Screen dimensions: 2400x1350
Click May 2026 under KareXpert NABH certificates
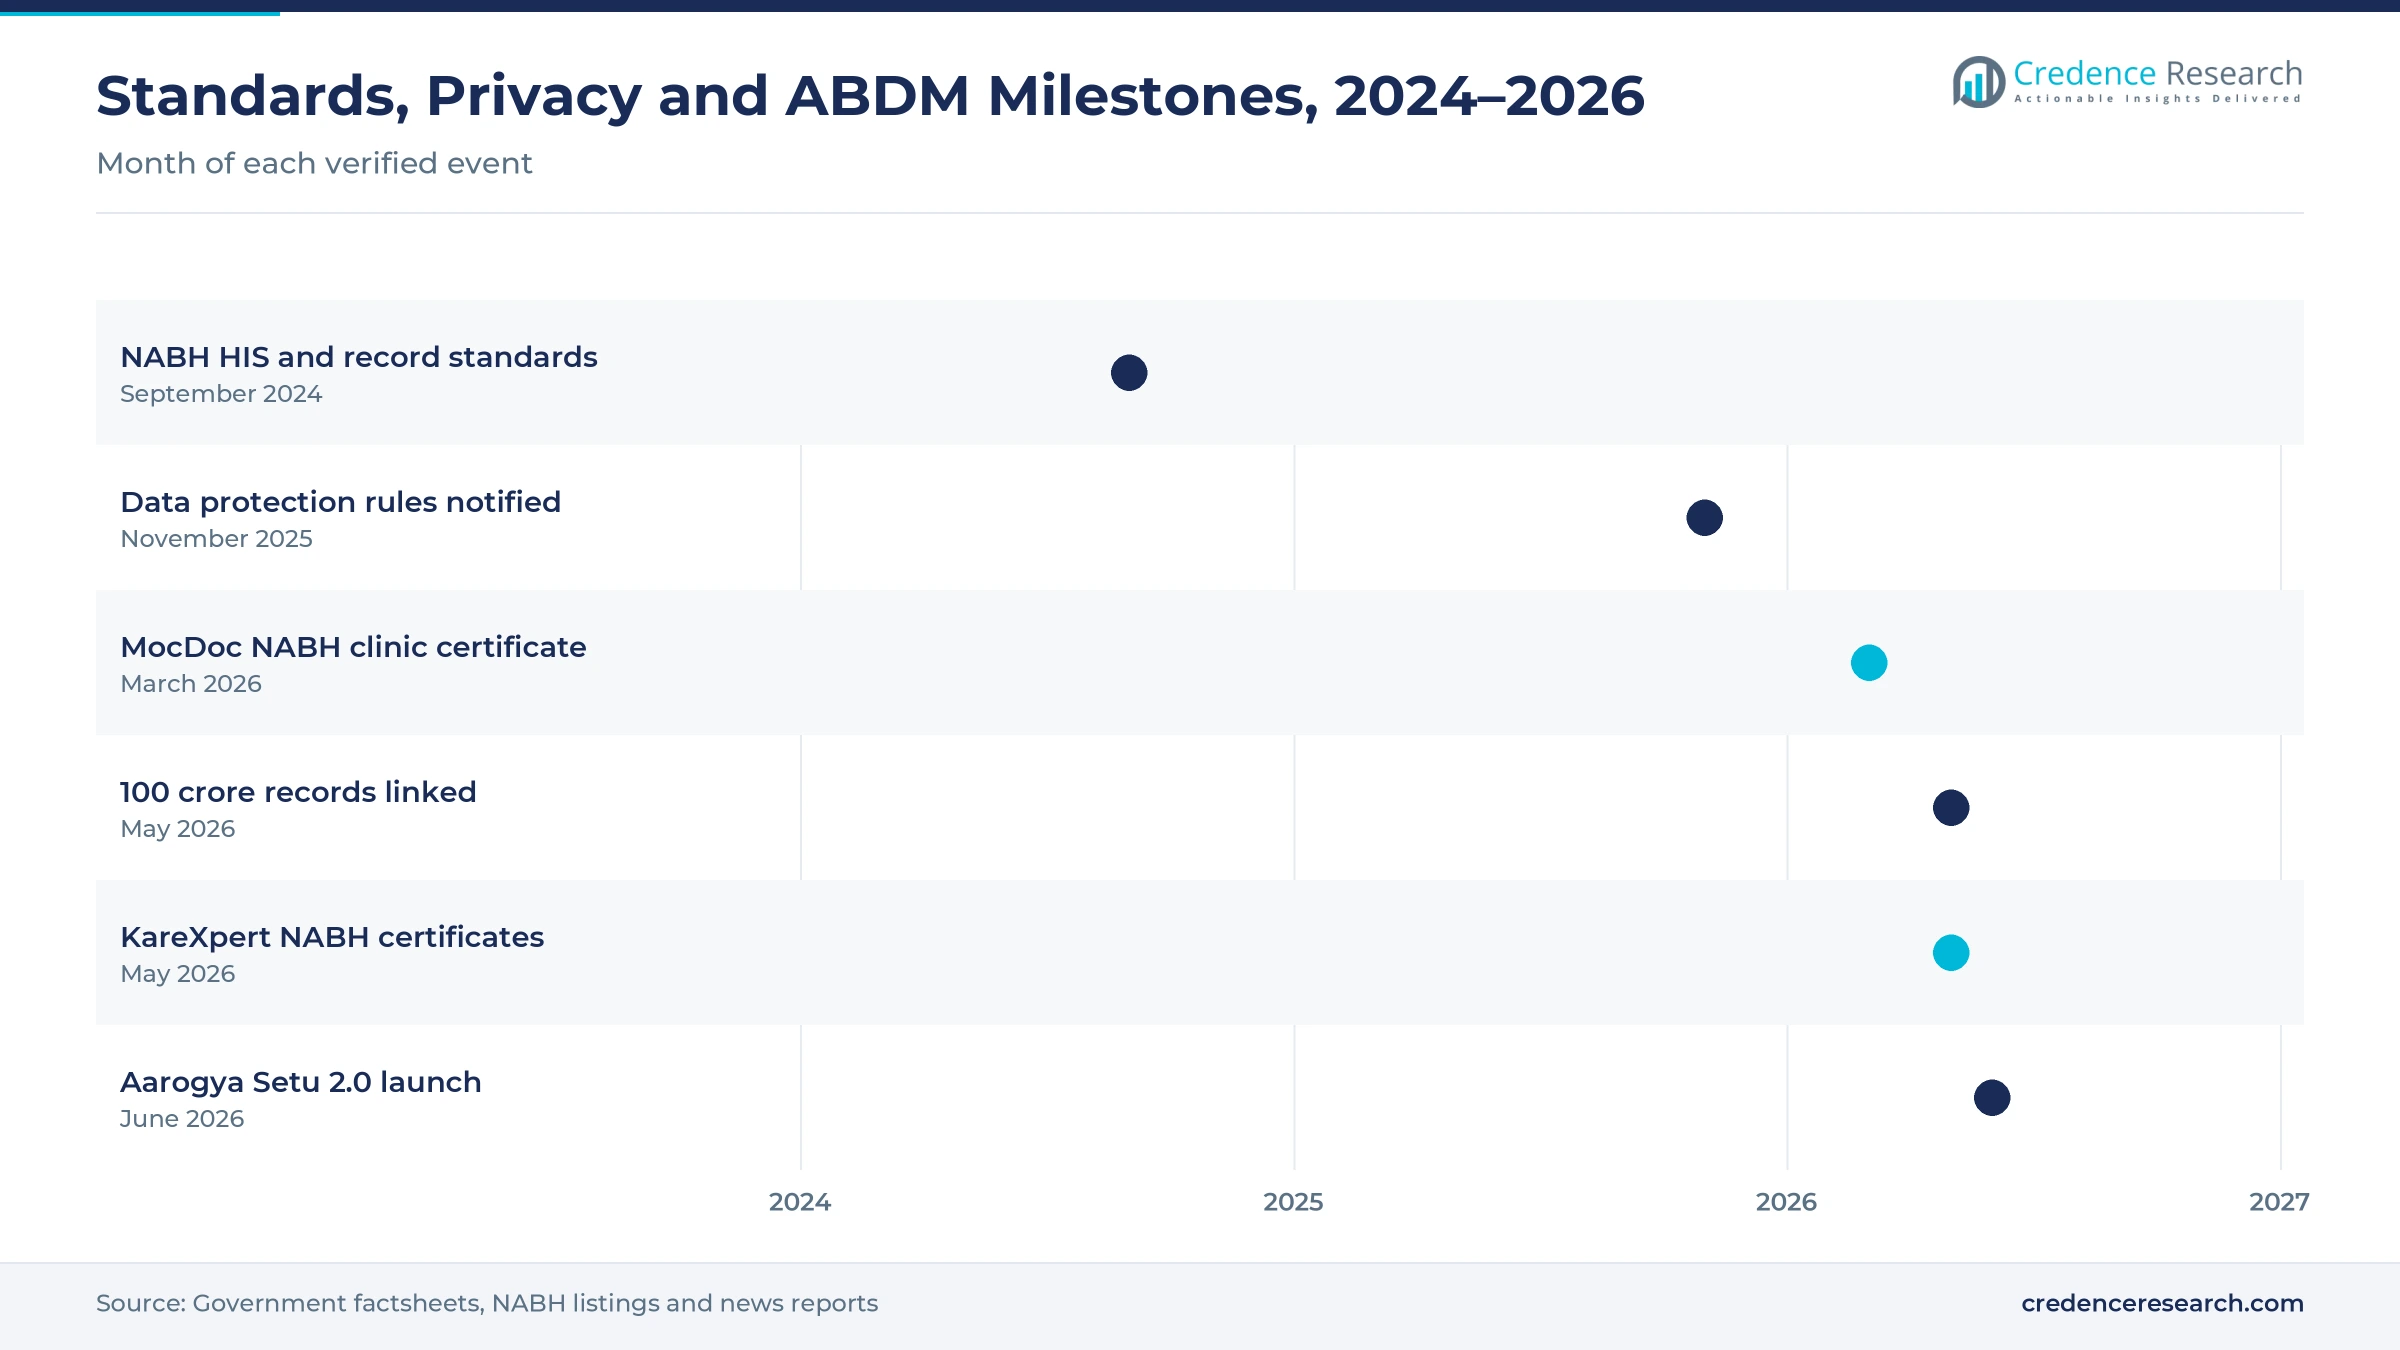click(x=178, y=974)
